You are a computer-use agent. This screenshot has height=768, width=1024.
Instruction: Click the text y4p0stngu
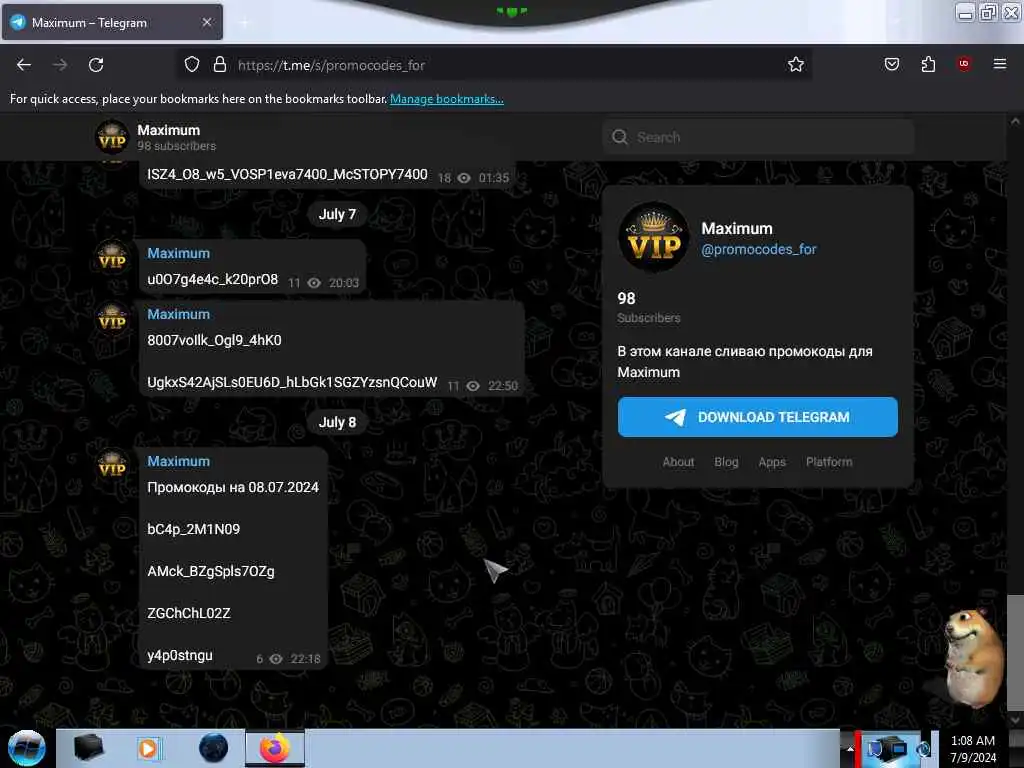point(180,656)
